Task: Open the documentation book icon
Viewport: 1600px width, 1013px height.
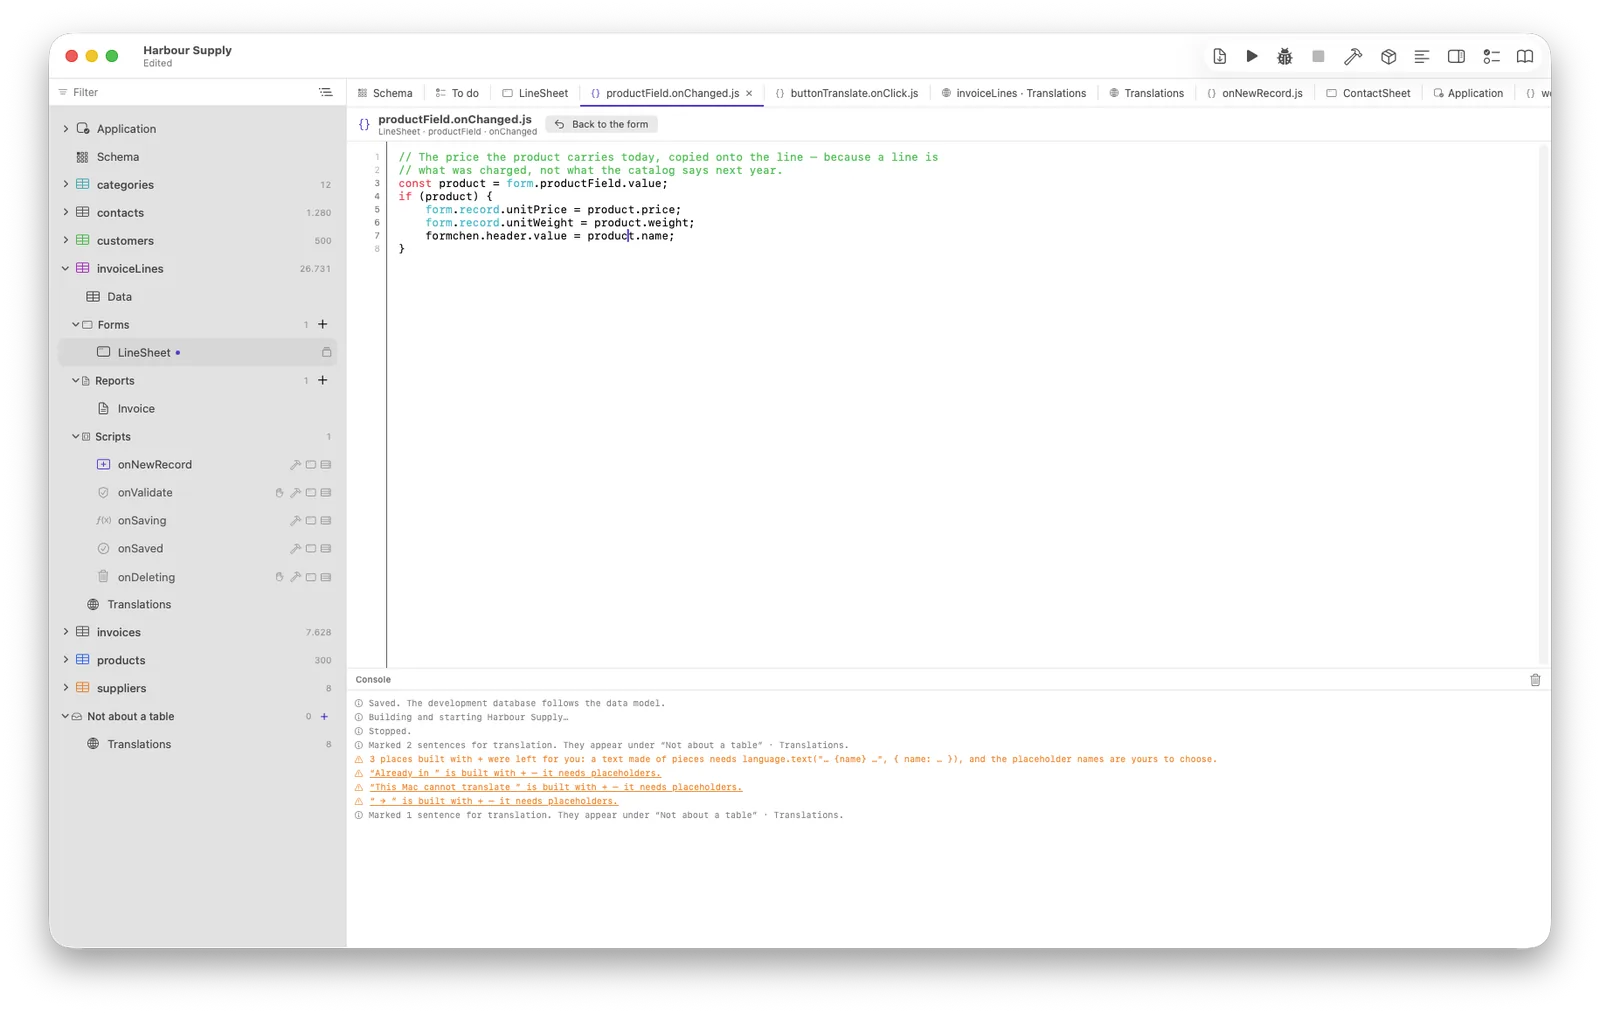Action: pos(1525,57)
